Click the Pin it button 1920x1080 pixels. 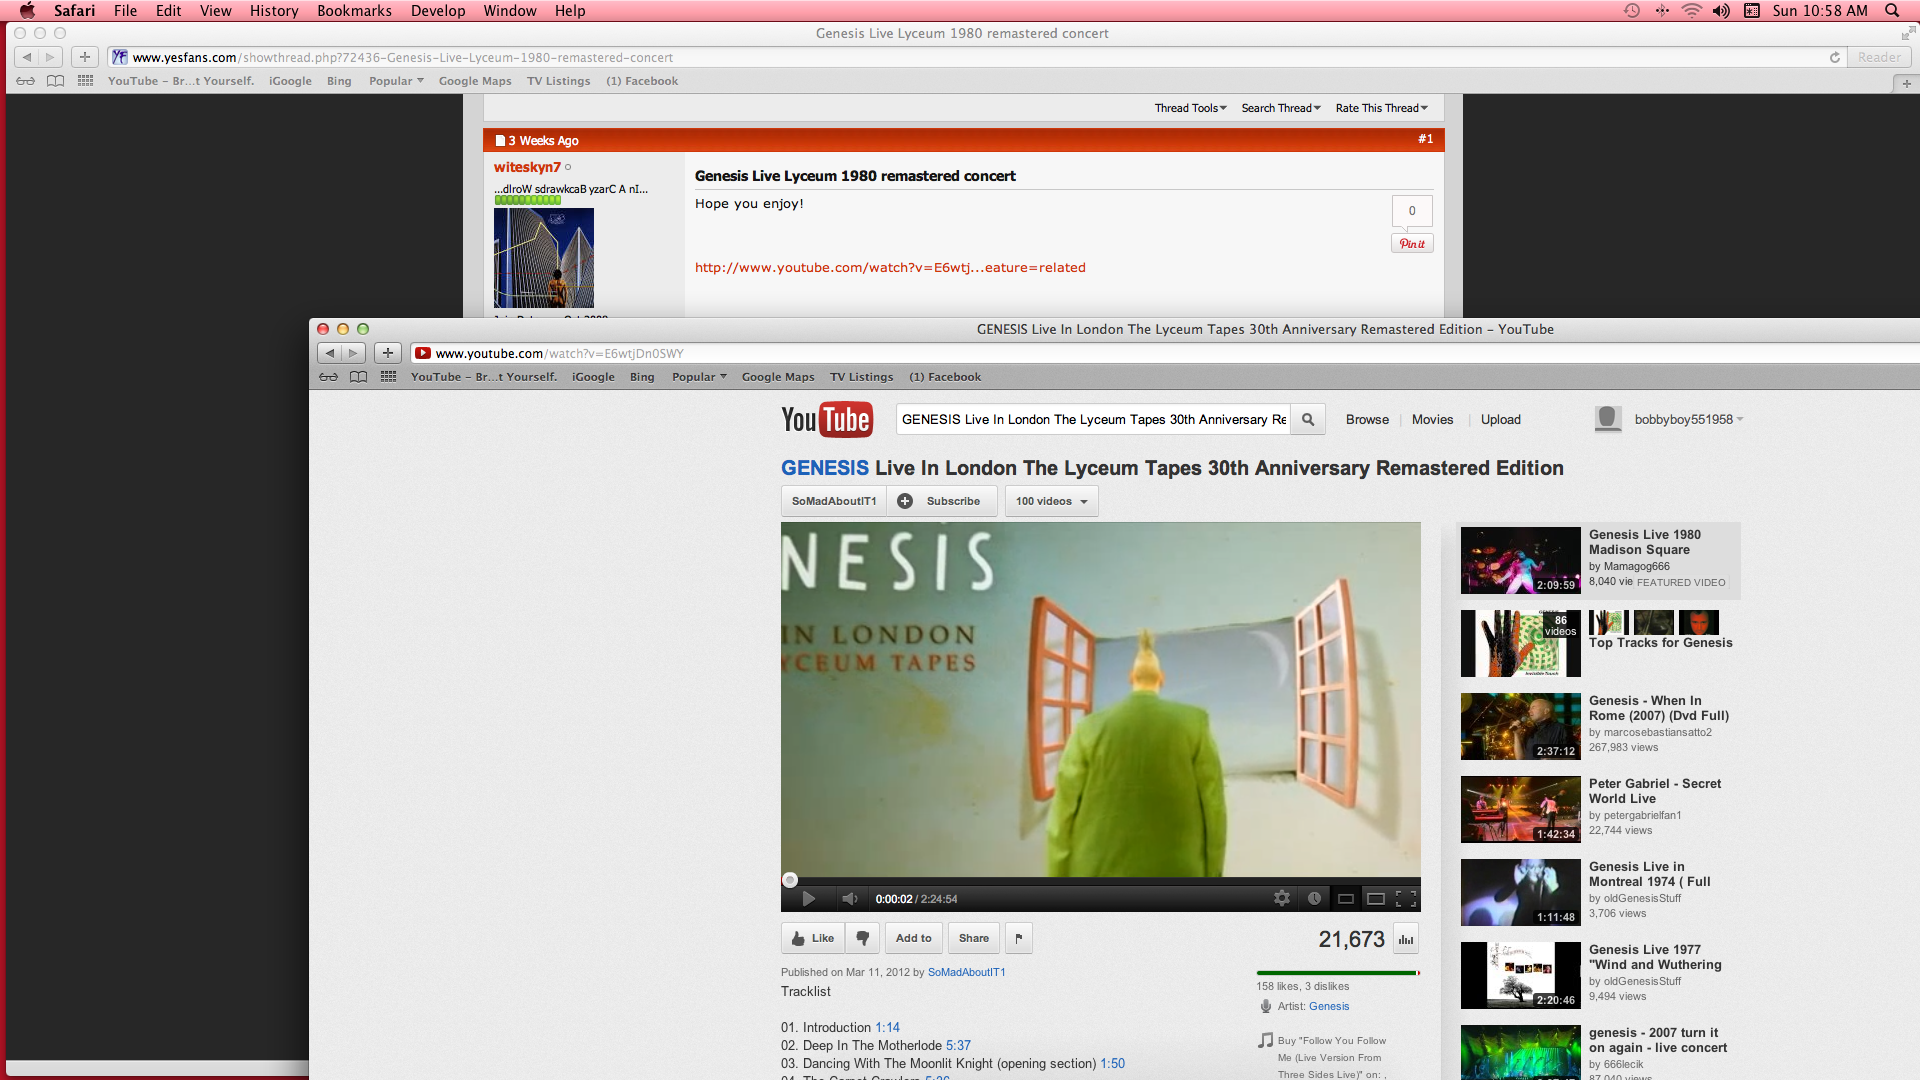(x=1411, y=244)
